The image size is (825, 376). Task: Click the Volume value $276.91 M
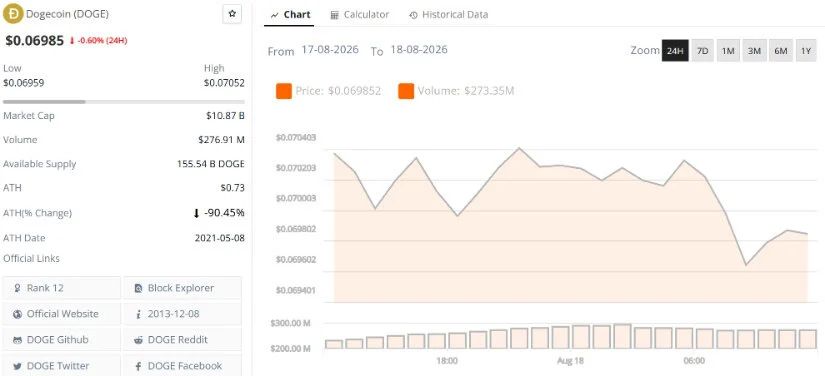222,140
